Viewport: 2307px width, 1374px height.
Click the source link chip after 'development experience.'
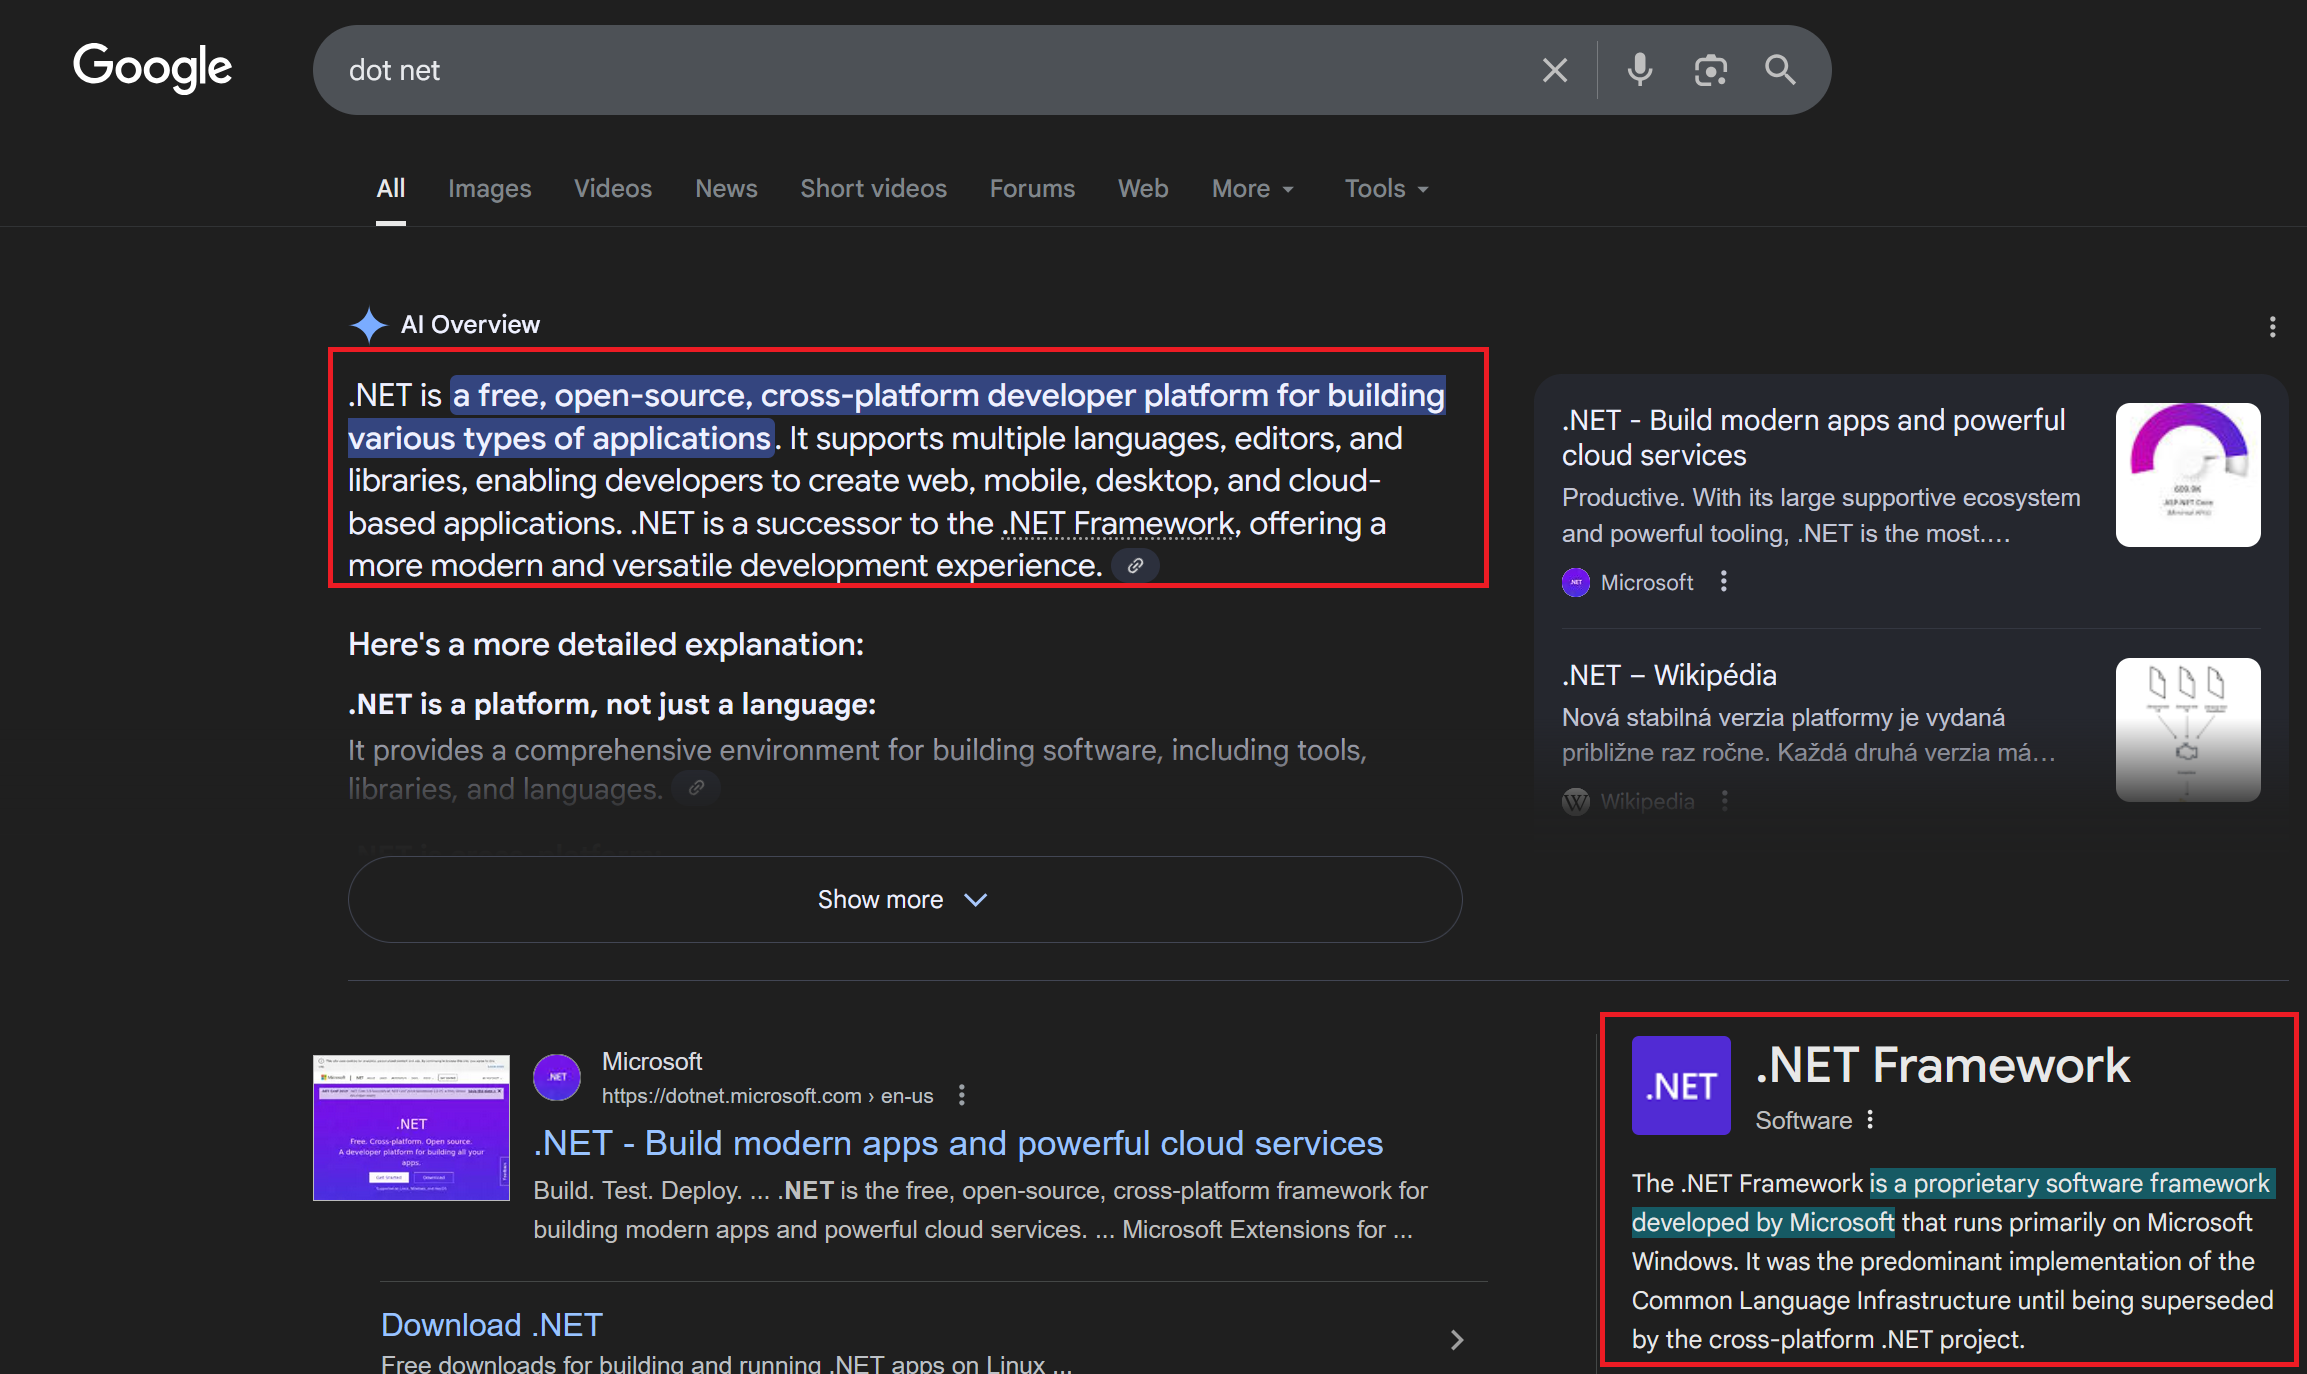(x=1135, y=566)
